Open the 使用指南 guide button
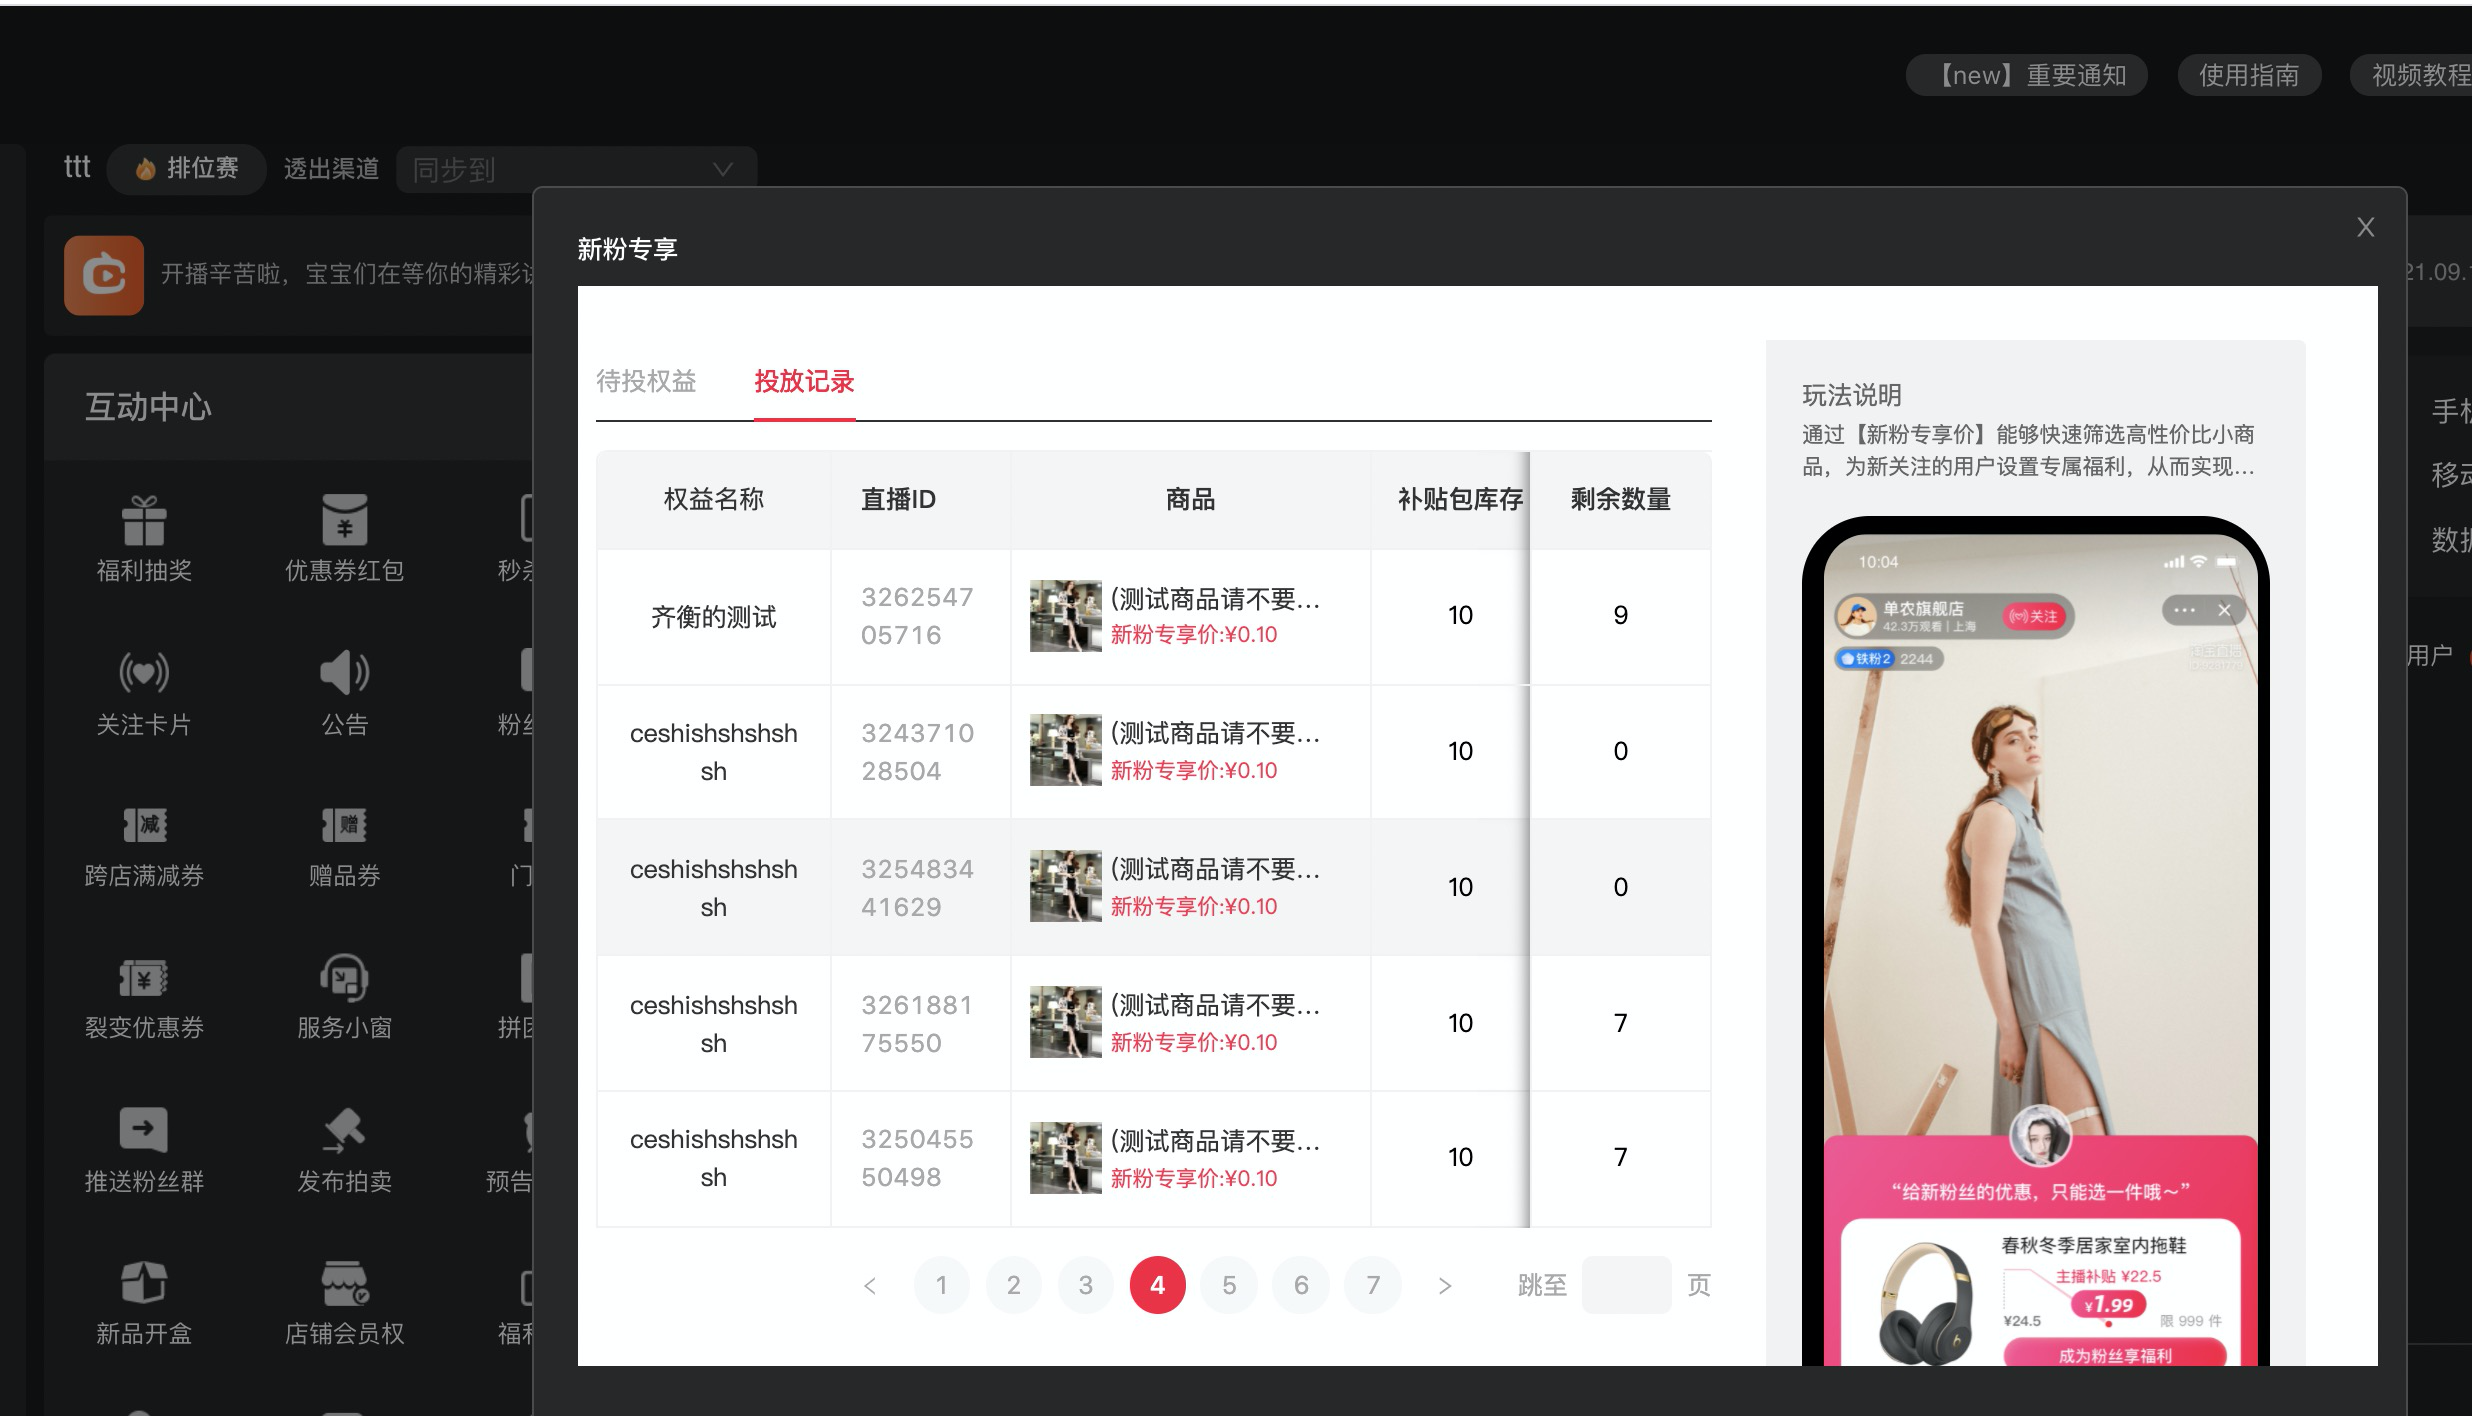Screen dimensions: 2472x1416 click(x=2249, y=75)
